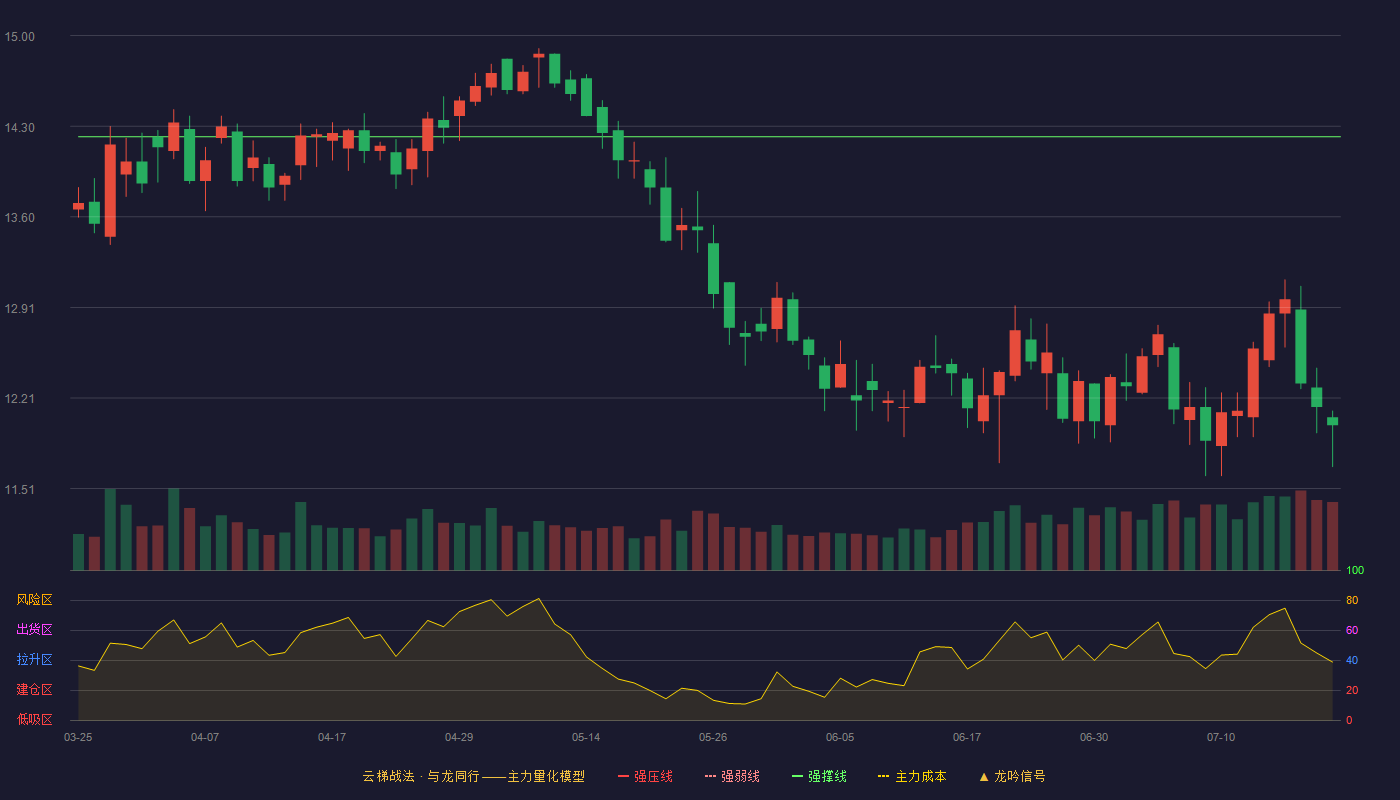This screenshot has width=1400, height=800.
Task: Click the pink dashed 强弱线 legend icon
Action: [x=710, y=776]
